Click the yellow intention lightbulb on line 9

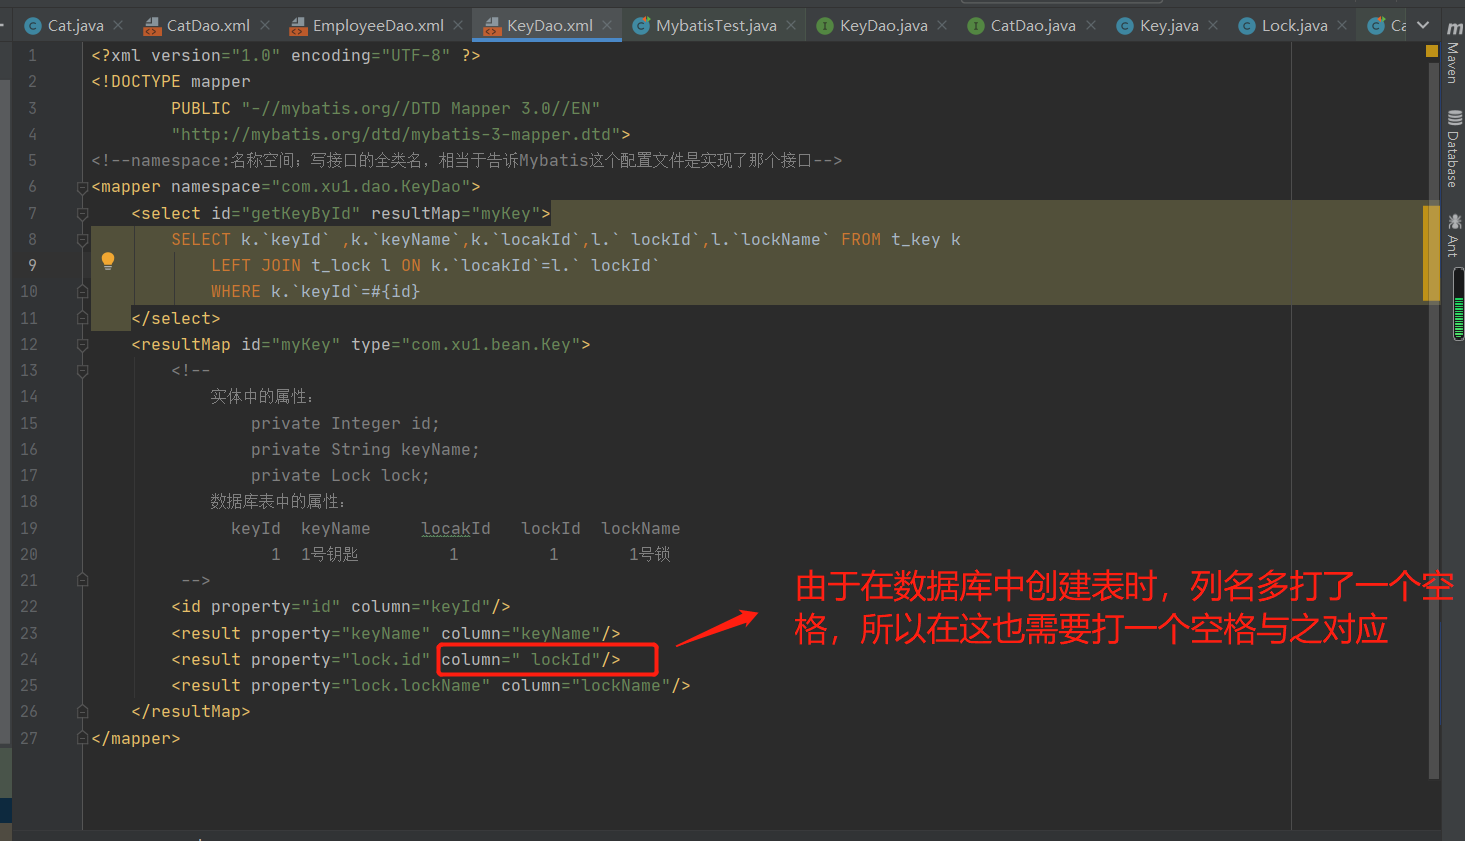[108, 262]
